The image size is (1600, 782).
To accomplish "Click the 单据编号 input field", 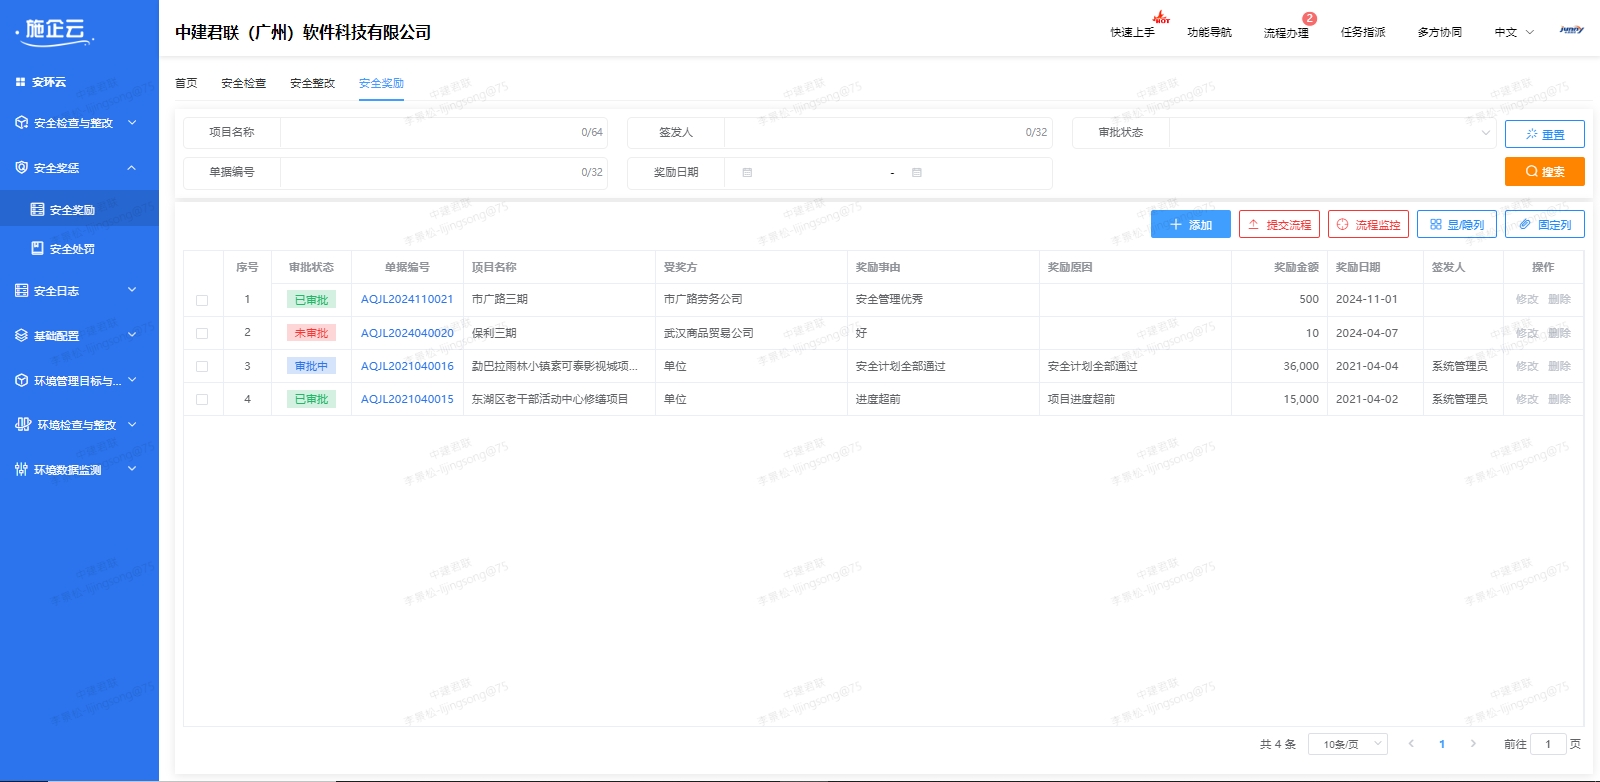I will [x=444, y=172].
